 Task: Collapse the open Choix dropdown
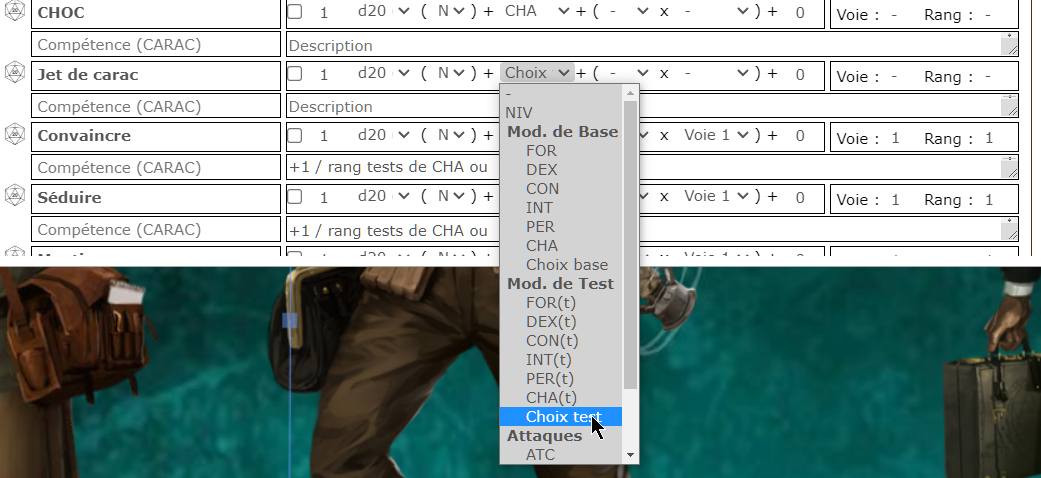tap(538, 73)
